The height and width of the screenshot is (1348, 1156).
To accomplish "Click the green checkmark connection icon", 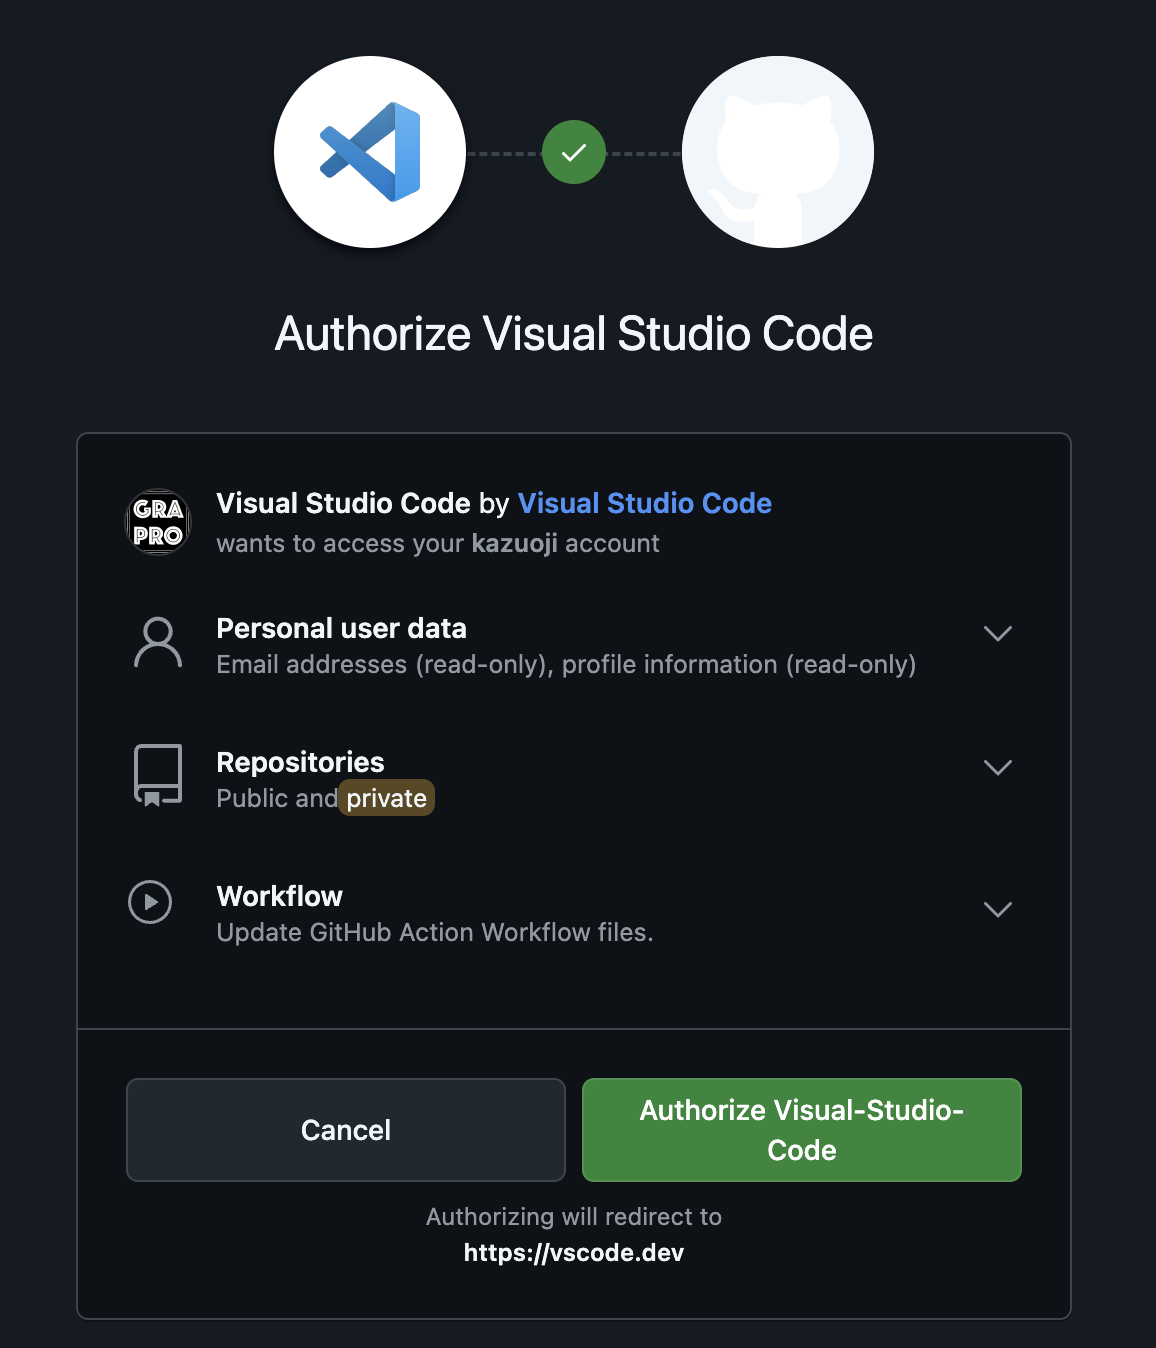I will pos(574,152).
